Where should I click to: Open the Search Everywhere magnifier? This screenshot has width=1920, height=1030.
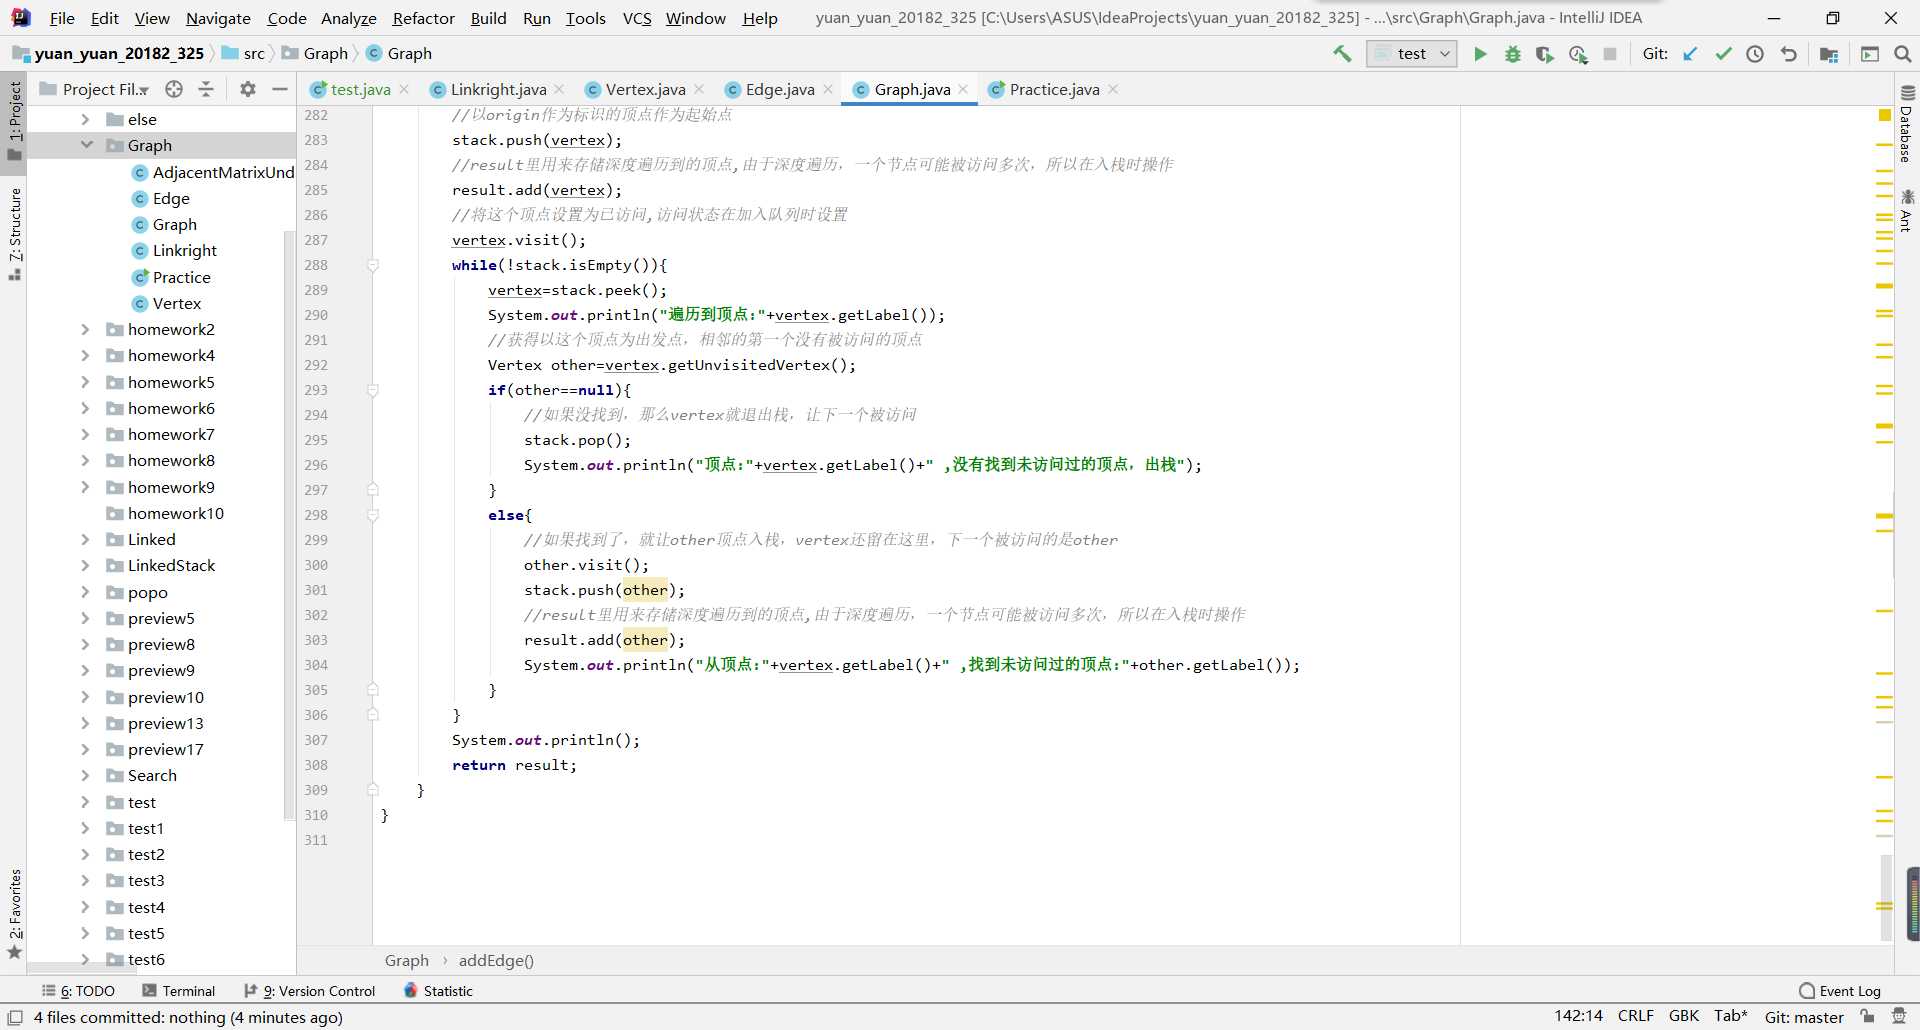(x=1903, y=54)
